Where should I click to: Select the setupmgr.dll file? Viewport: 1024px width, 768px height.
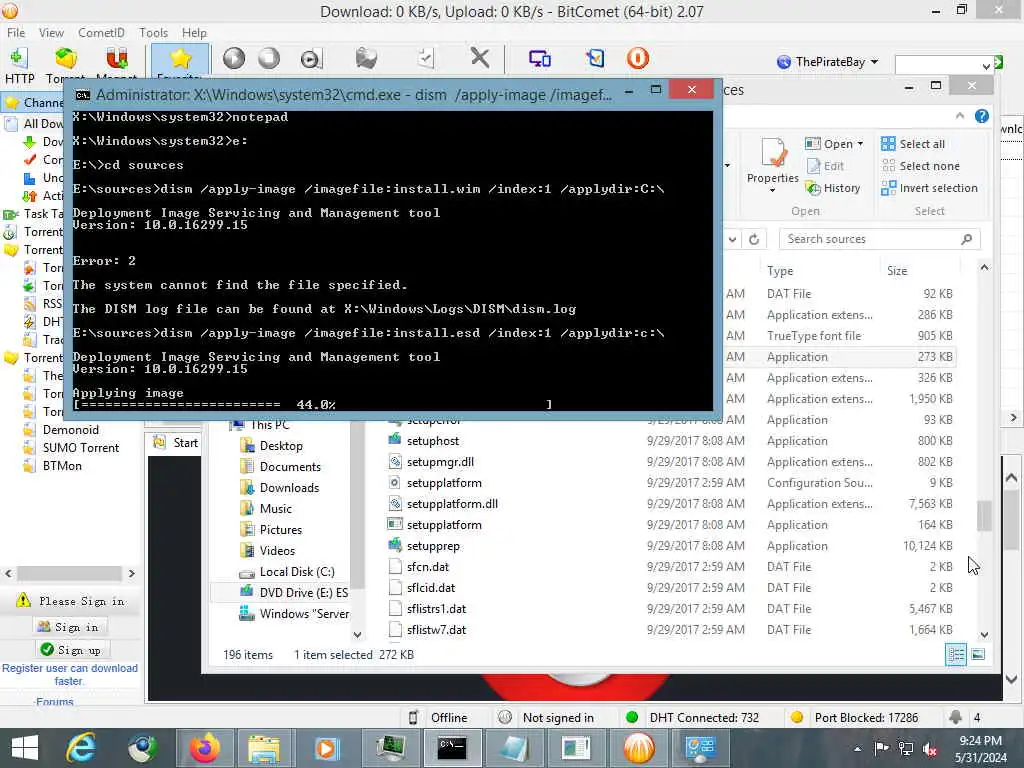(x=440, y=462)
